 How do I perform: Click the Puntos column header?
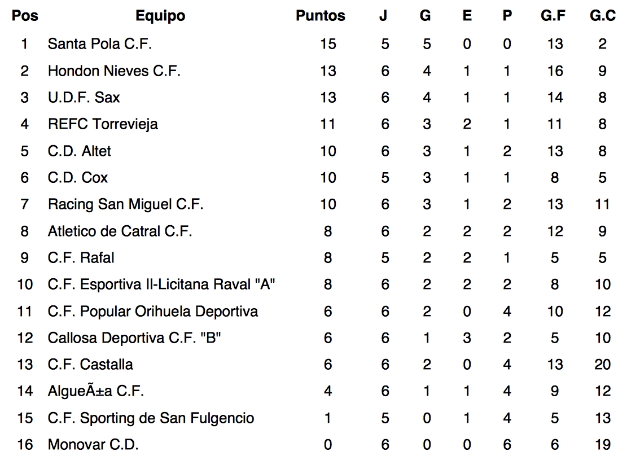click(x=321, y=16)
